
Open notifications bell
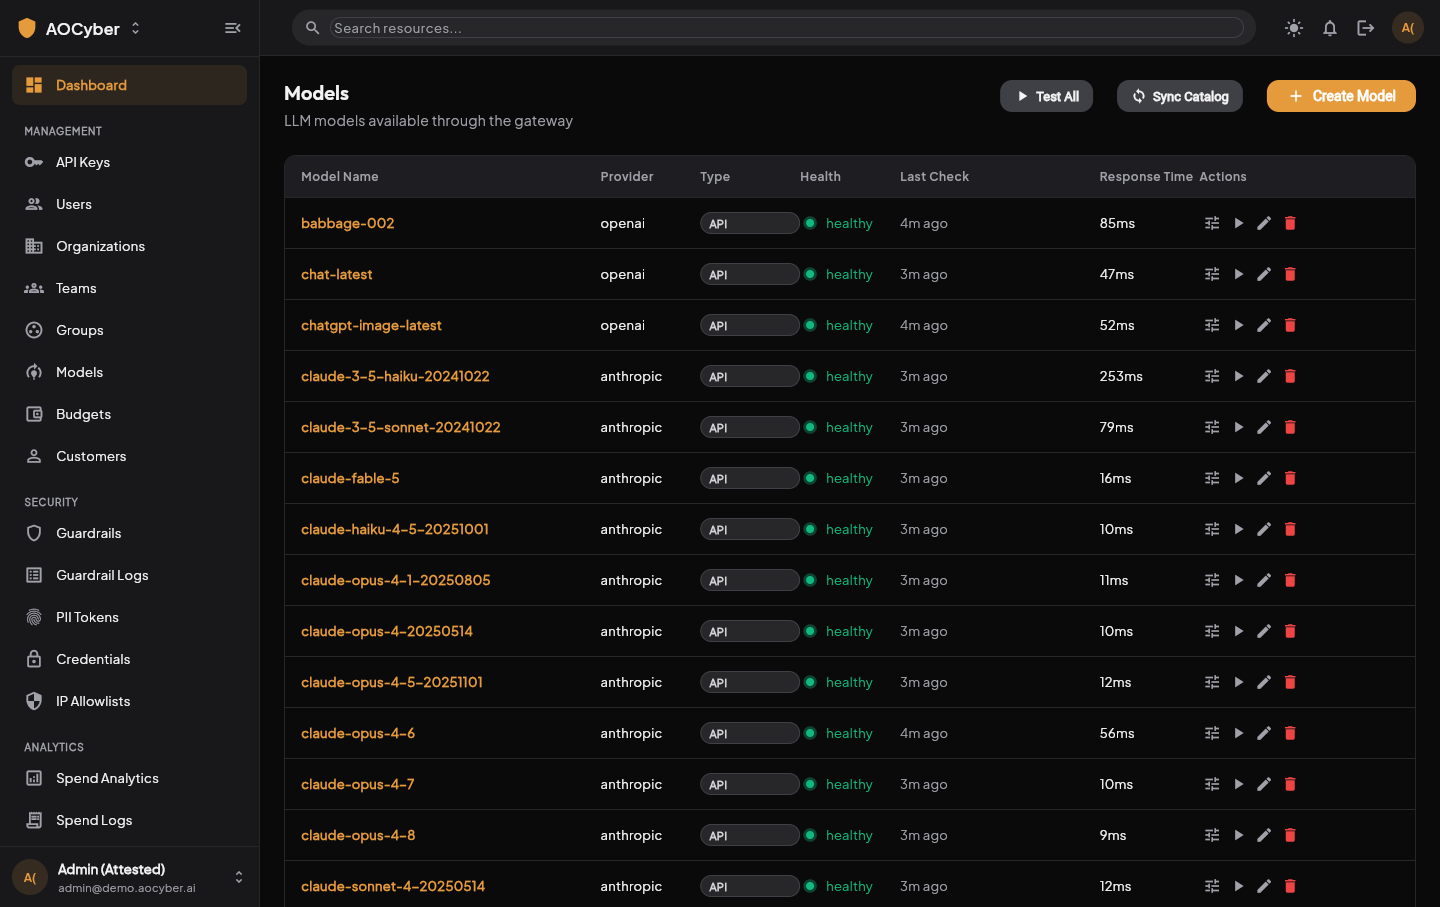coord(1330,28)
